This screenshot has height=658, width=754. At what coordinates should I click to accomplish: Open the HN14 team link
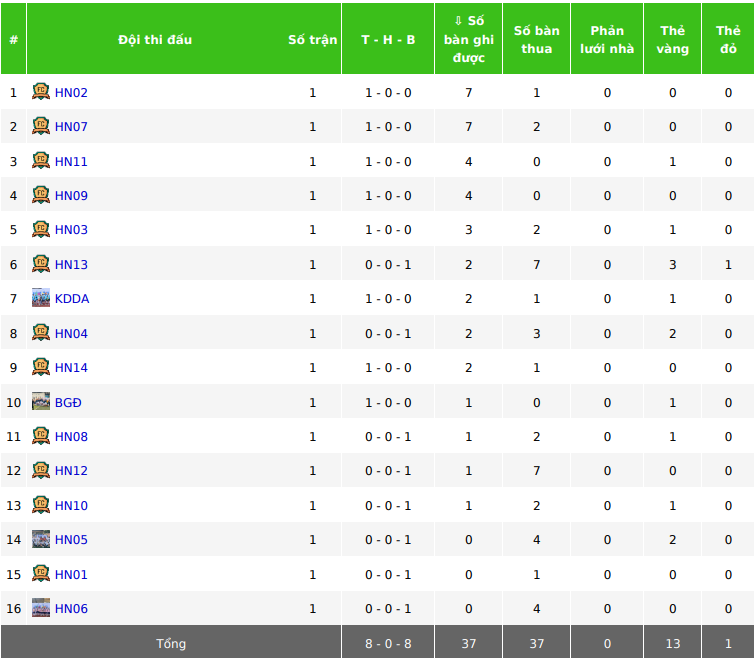71,367
